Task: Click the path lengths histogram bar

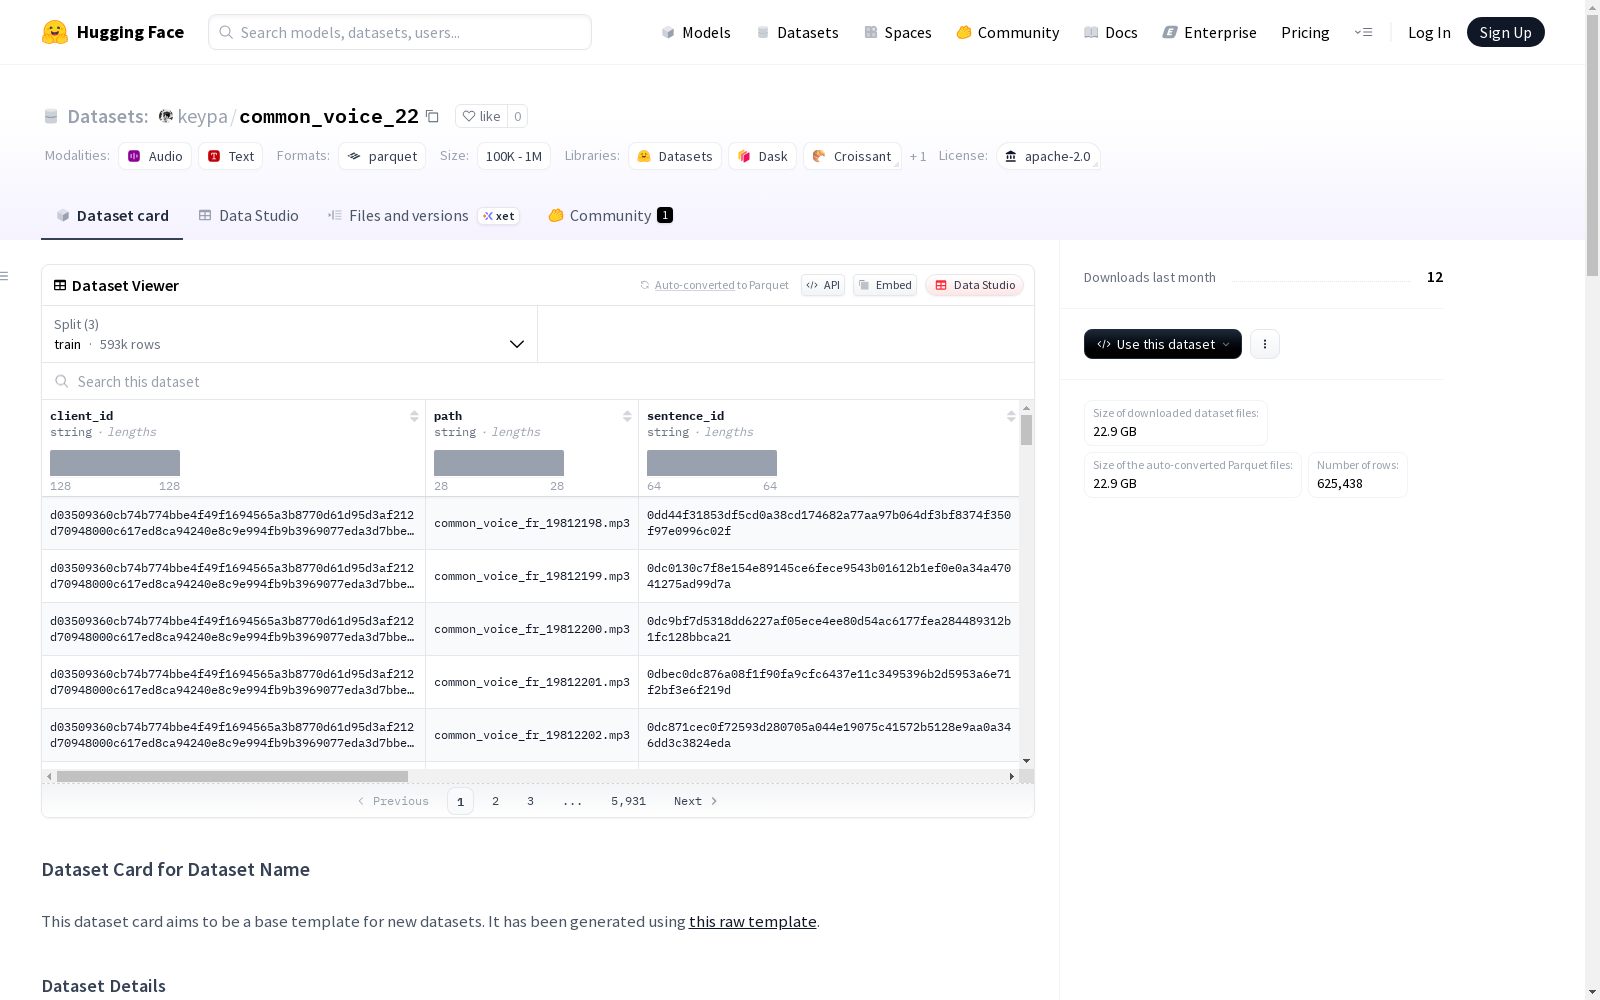Action: (499, 463)
